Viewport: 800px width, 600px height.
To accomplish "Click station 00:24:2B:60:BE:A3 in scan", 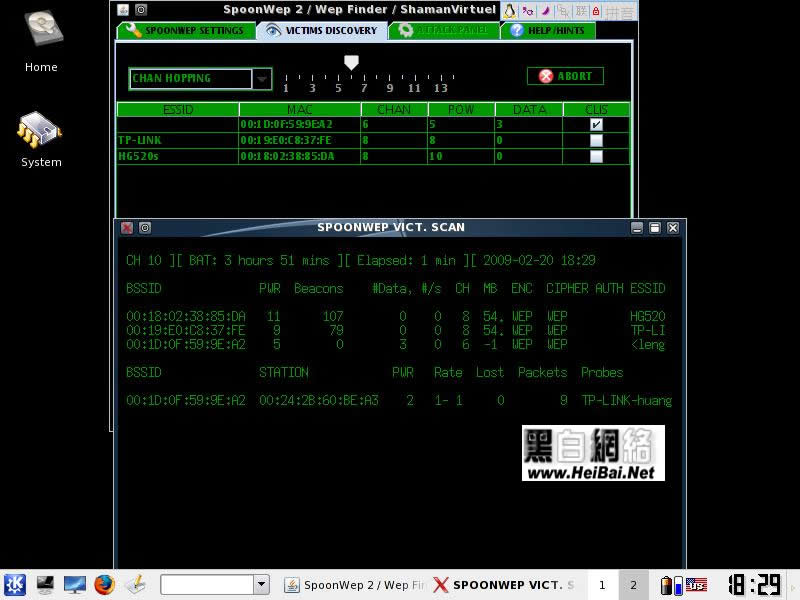I will 319,401.
